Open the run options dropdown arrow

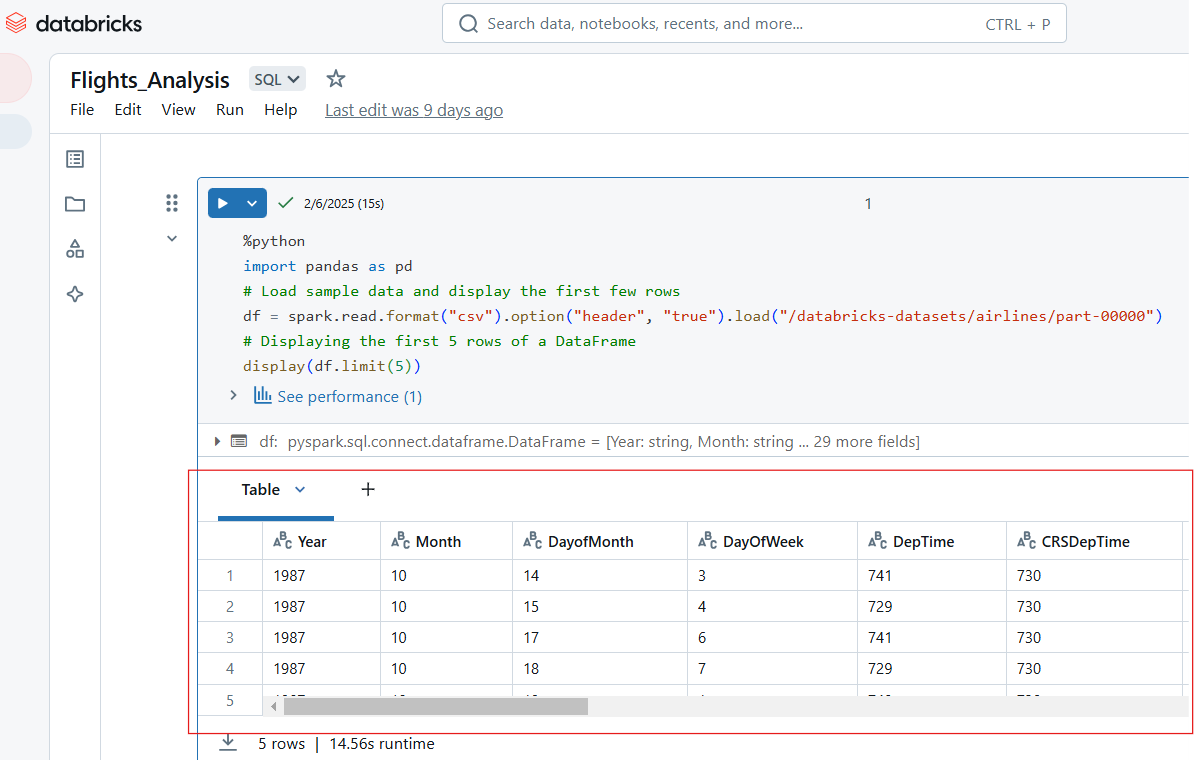[252, 203]
